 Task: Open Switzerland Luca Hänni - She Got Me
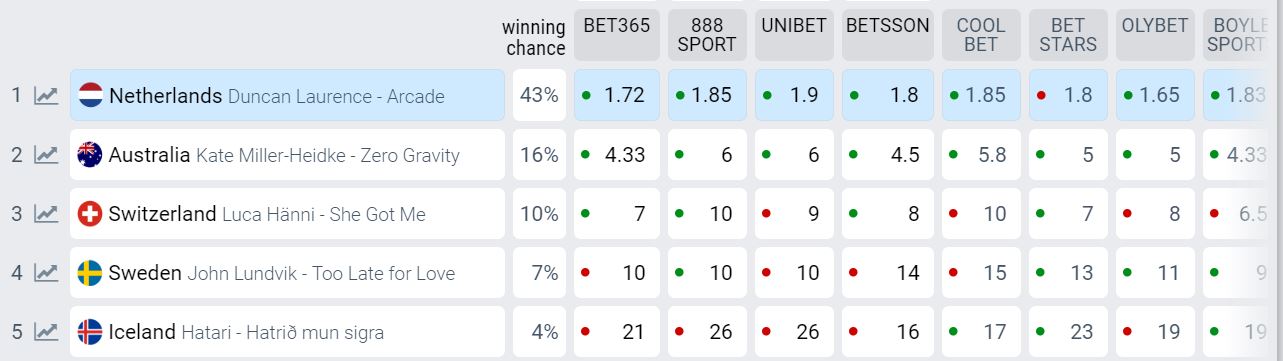287,214
